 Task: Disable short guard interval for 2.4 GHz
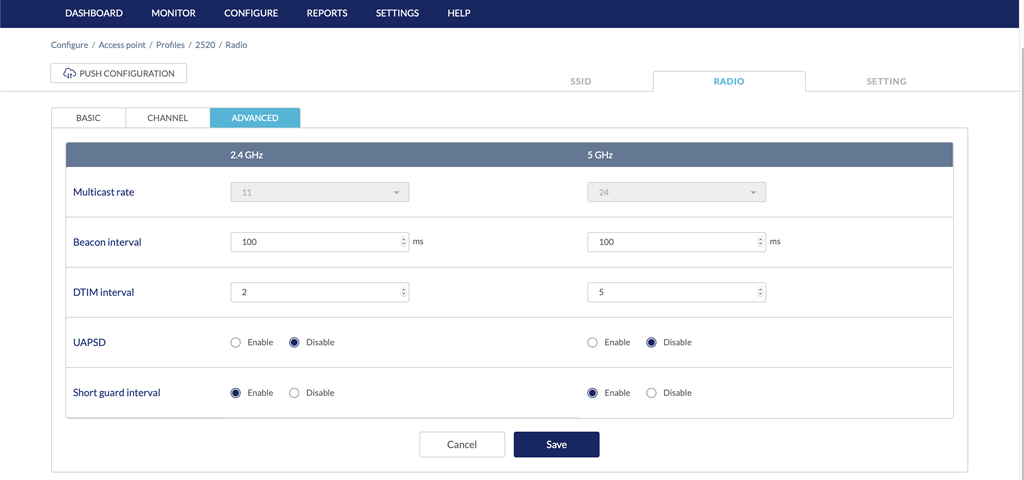click(x=294, y=393)
